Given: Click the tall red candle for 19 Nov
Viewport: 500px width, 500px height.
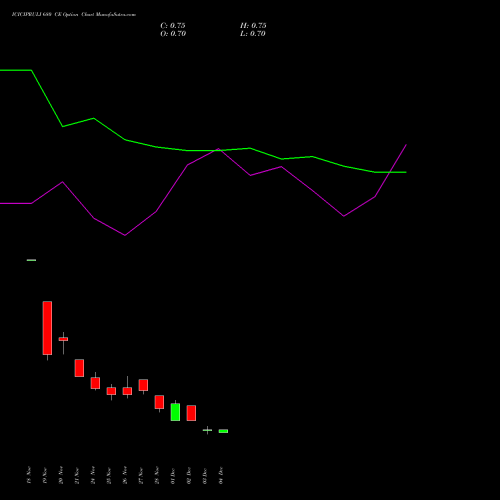Looking at the screenshot, I should (47, 328).
